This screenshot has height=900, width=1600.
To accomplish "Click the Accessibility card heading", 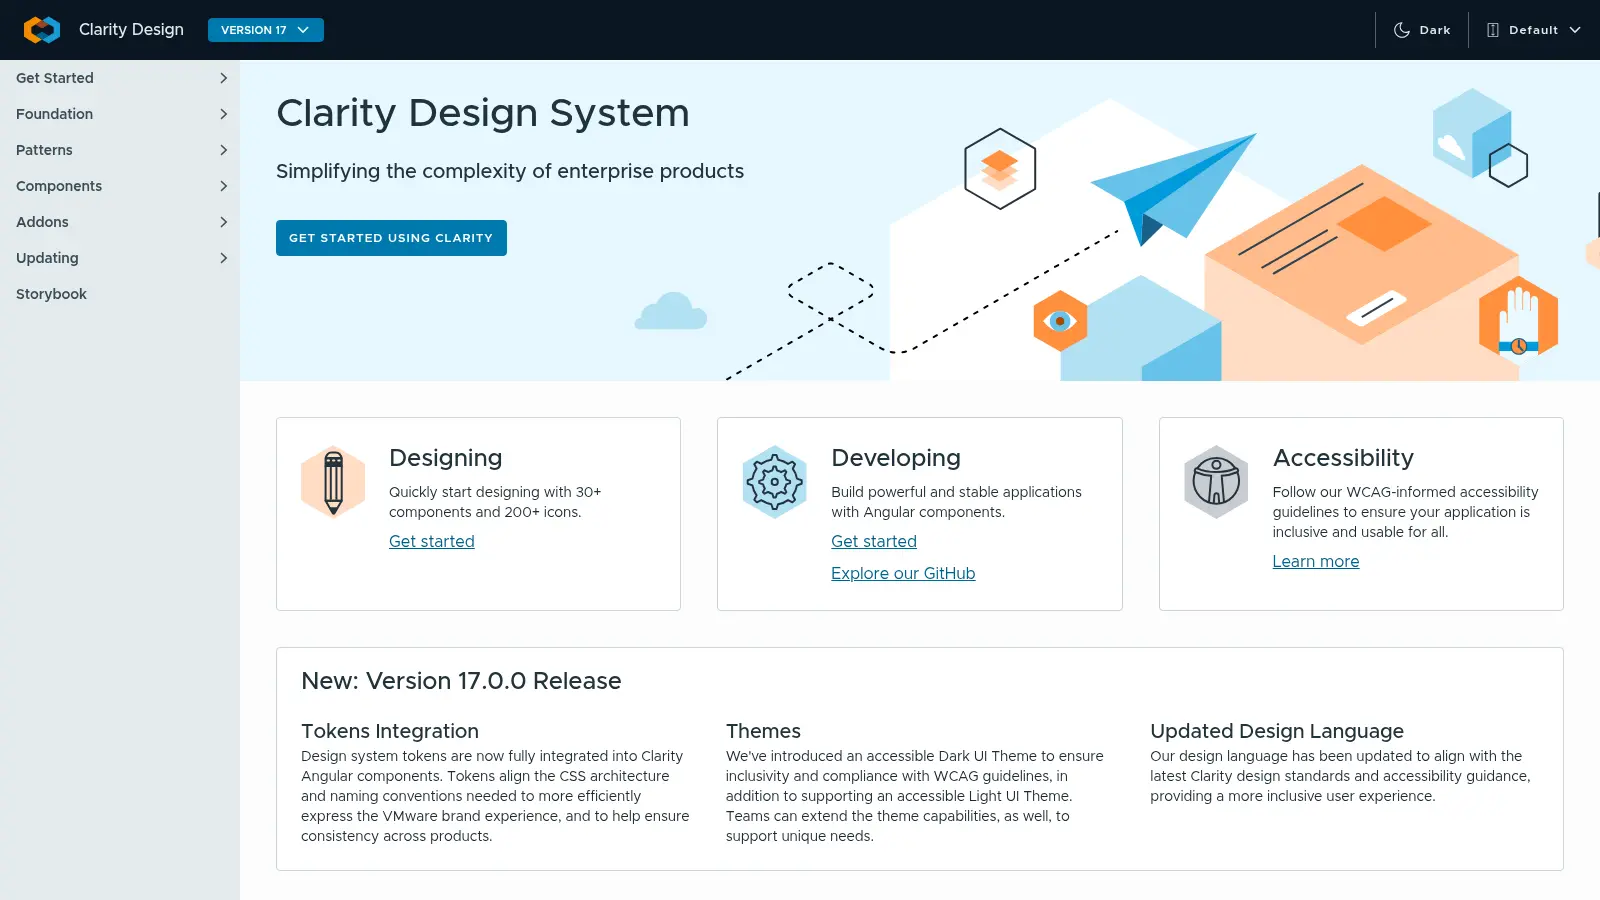I will [1343, 458].
